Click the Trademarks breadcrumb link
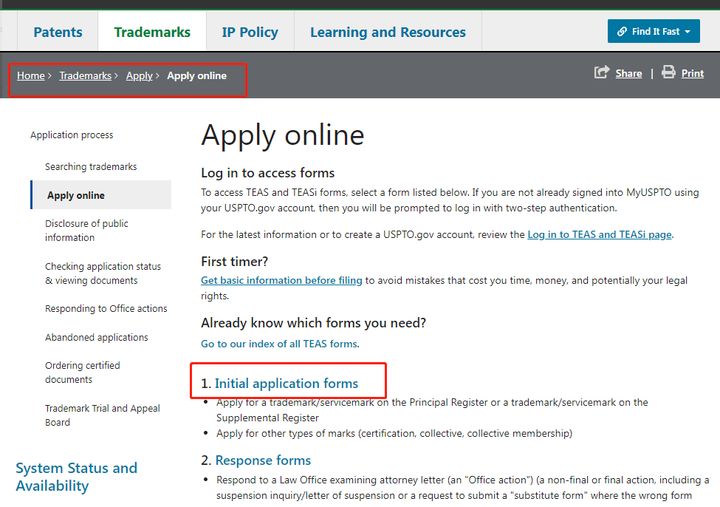This screenshot has height=507, width=720. pos(85,76)
